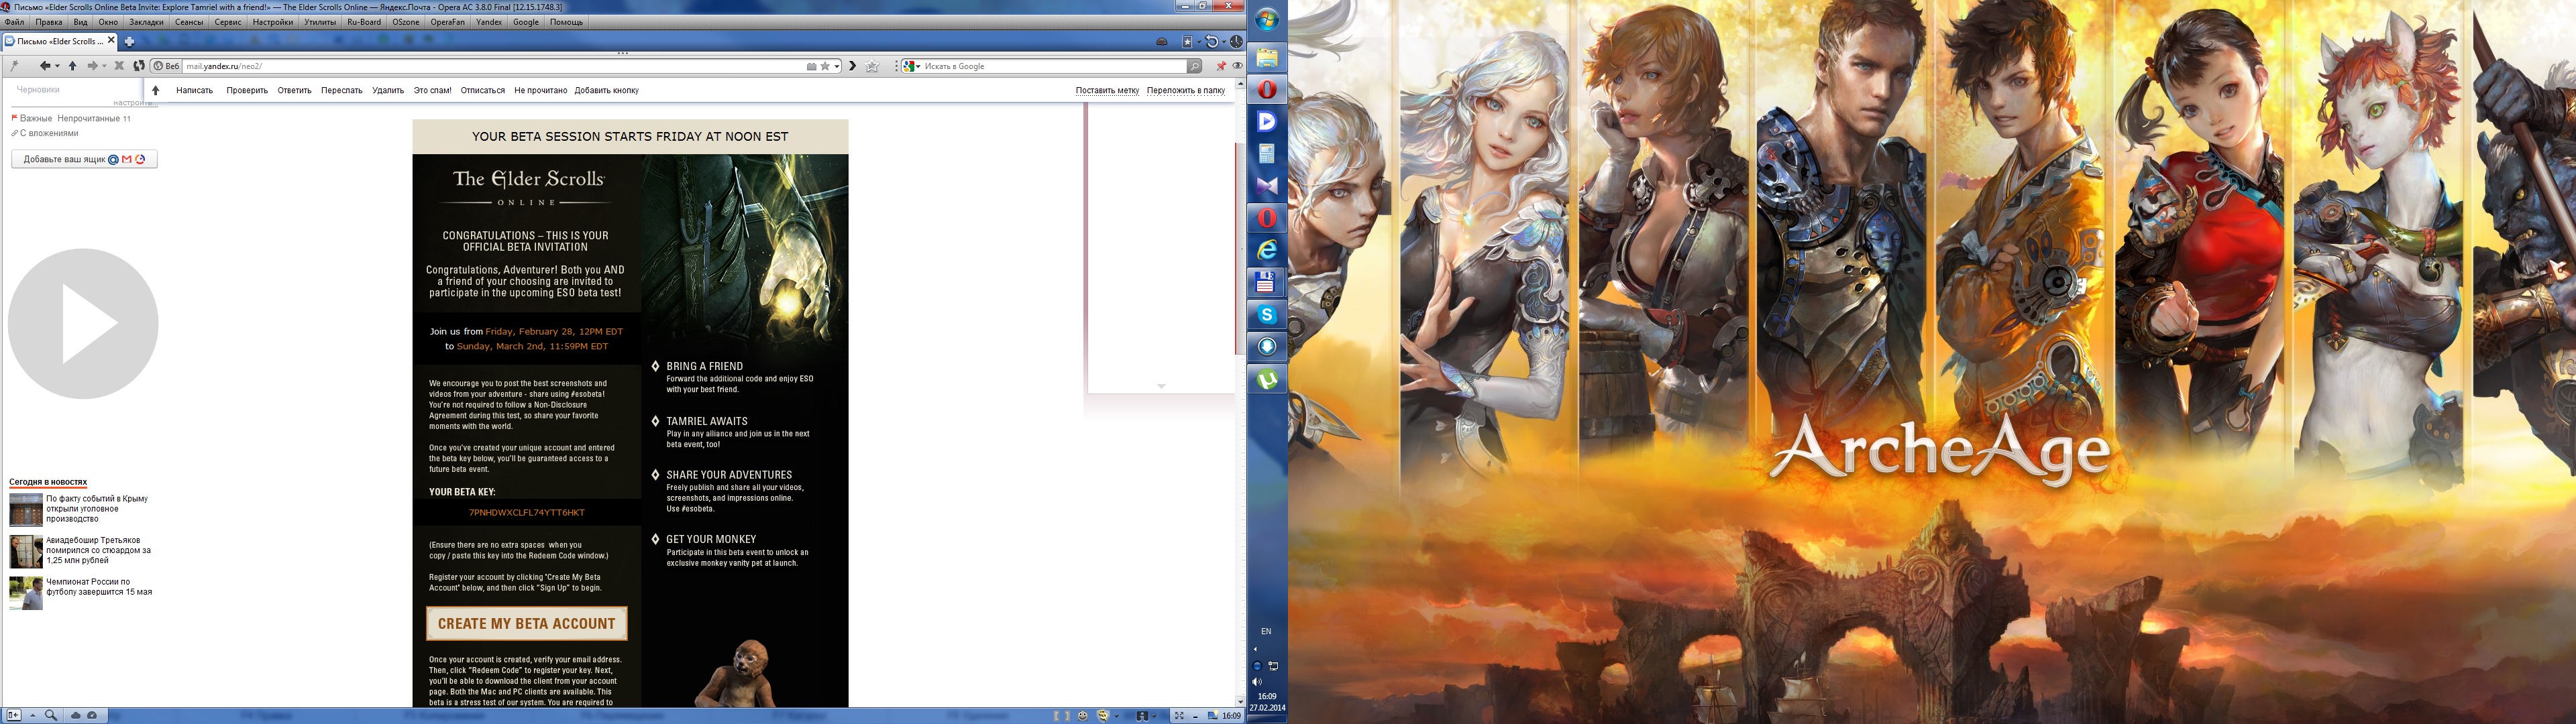Screen dimensions: 2576x724
Task: Click the Stop loading X icon
Action: [119, 66]
